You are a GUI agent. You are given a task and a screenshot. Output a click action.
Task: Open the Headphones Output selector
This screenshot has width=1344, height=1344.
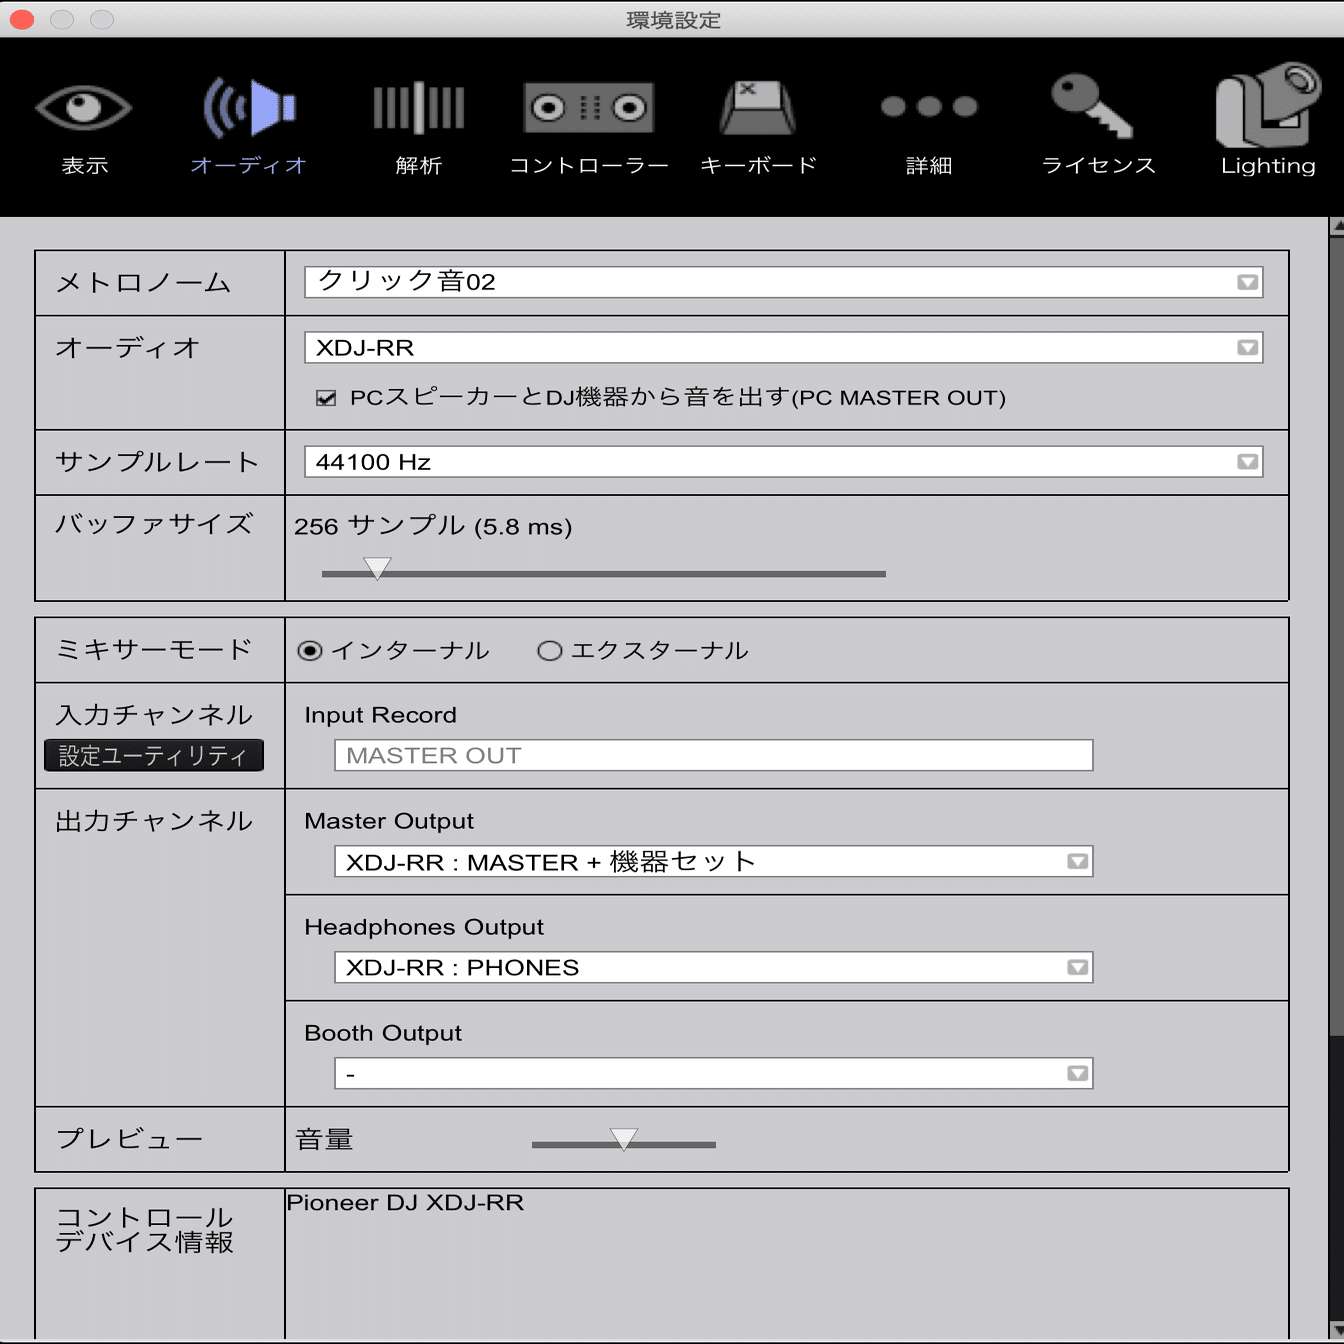(1076, 967)
